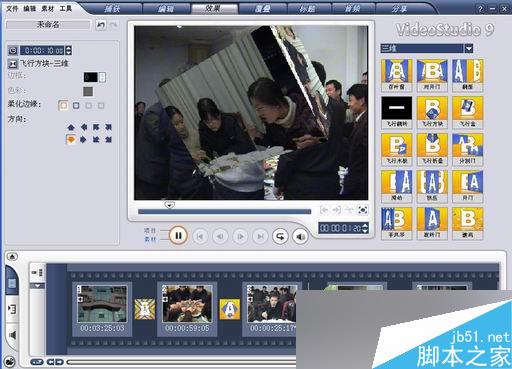Open the 编辑 menu in menu bar
The height and width of the screenshot is (369, 512).
click(30, 8)
